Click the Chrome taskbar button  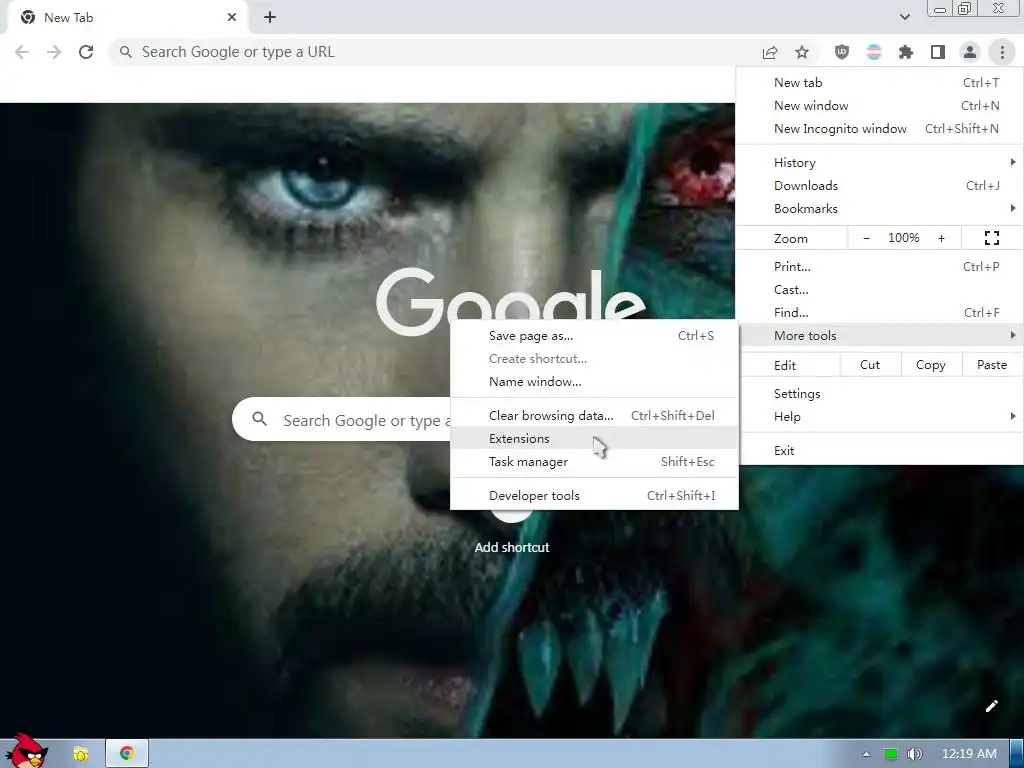(127, 754)
